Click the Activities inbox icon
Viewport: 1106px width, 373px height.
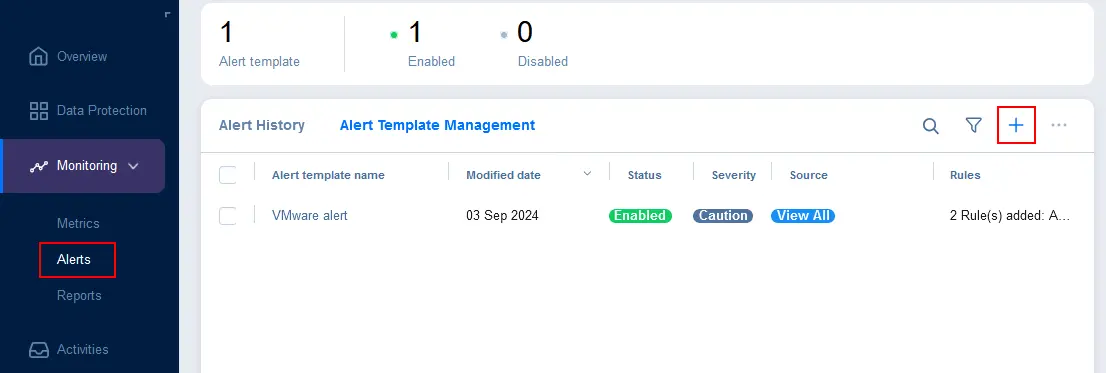[x=38, y=350]
